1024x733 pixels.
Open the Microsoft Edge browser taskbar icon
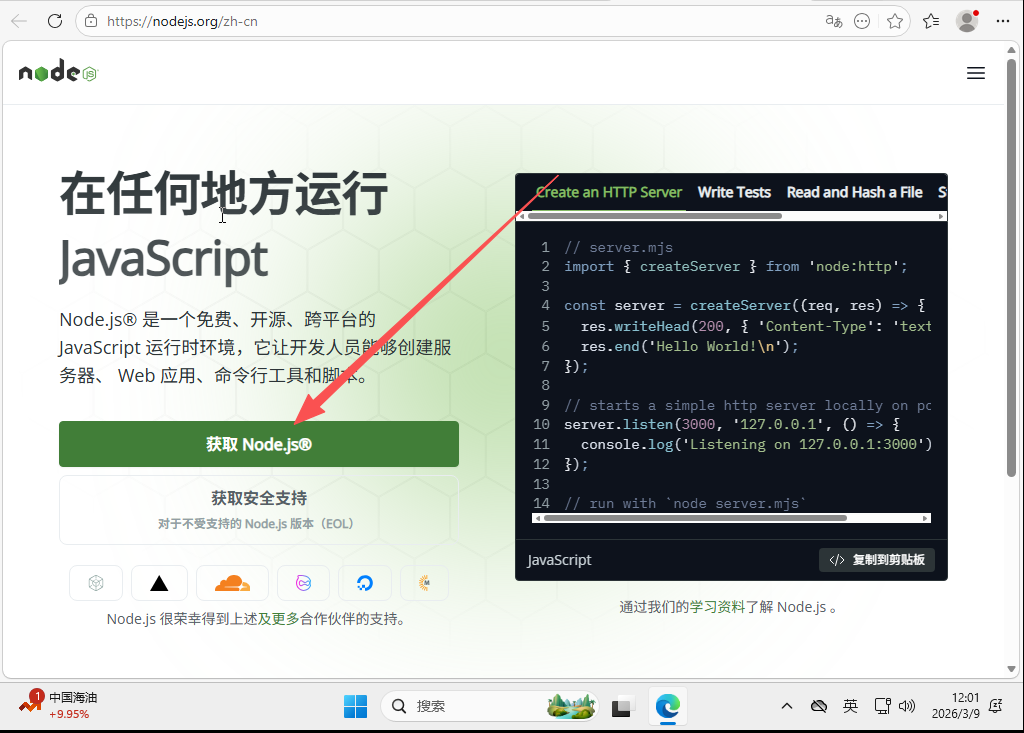(666, 706)
